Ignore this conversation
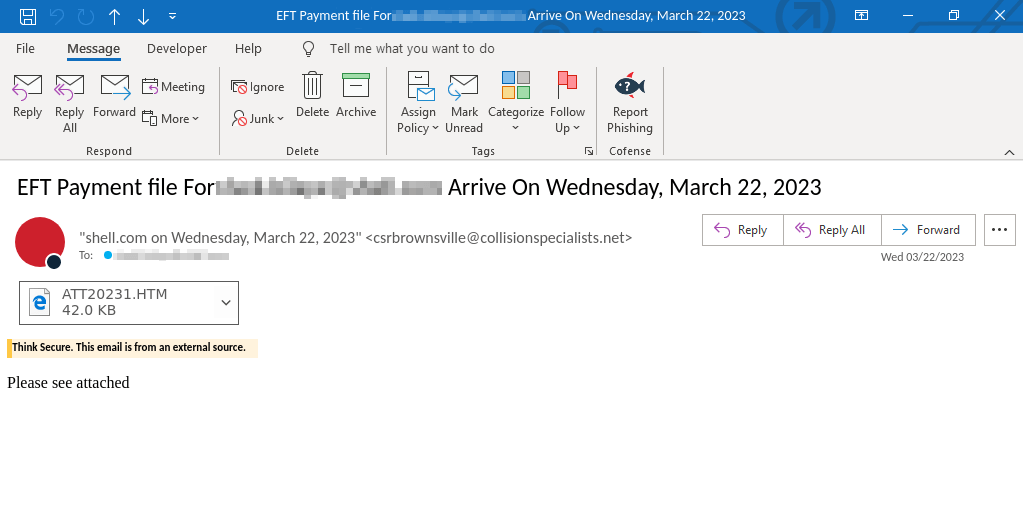This screenshot has height=531, width=1023. pyautogui.click(x=258, y=87)
